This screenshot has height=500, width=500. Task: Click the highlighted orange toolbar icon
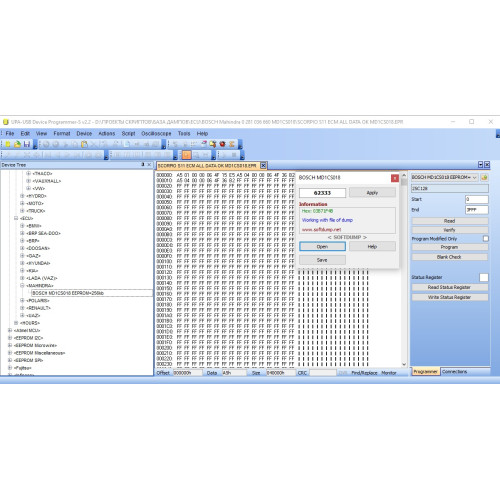coord(186,155)
